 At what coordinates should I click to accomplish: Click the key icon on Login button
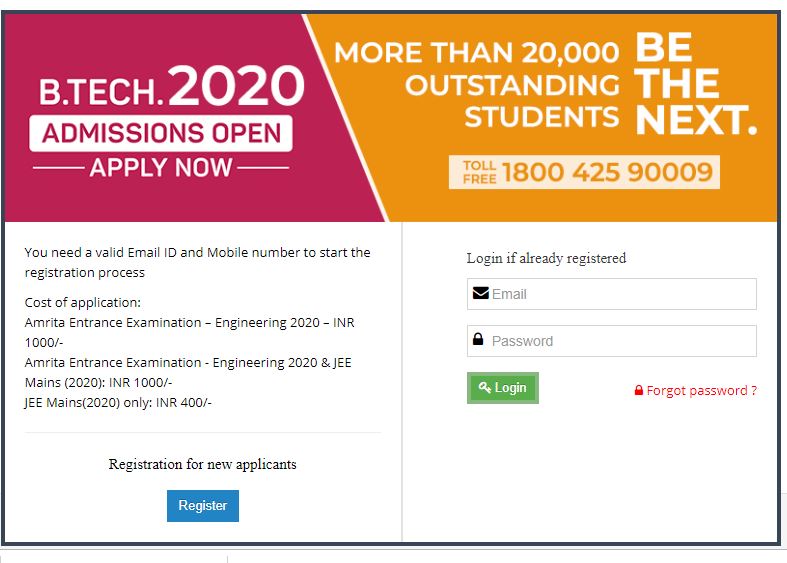click(x=485, y=388)
